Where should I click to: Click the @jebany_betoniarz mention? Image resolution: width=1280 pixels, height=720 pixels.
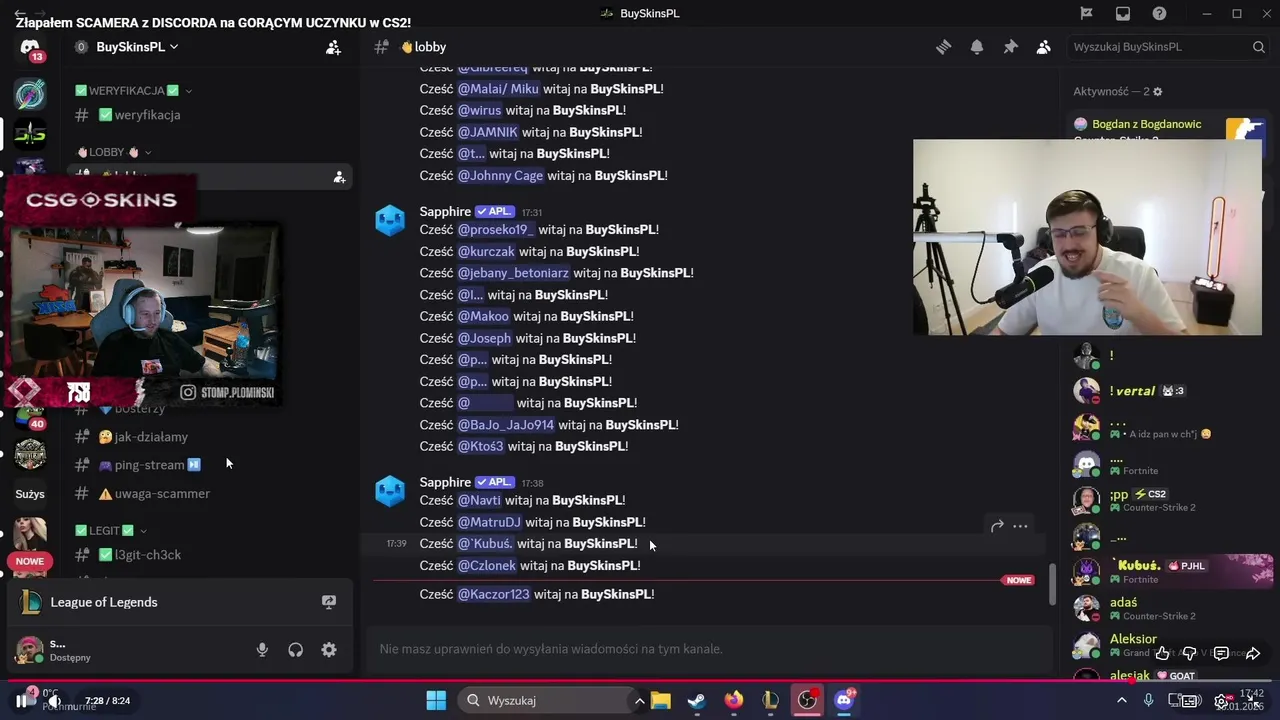pos(513,273)
